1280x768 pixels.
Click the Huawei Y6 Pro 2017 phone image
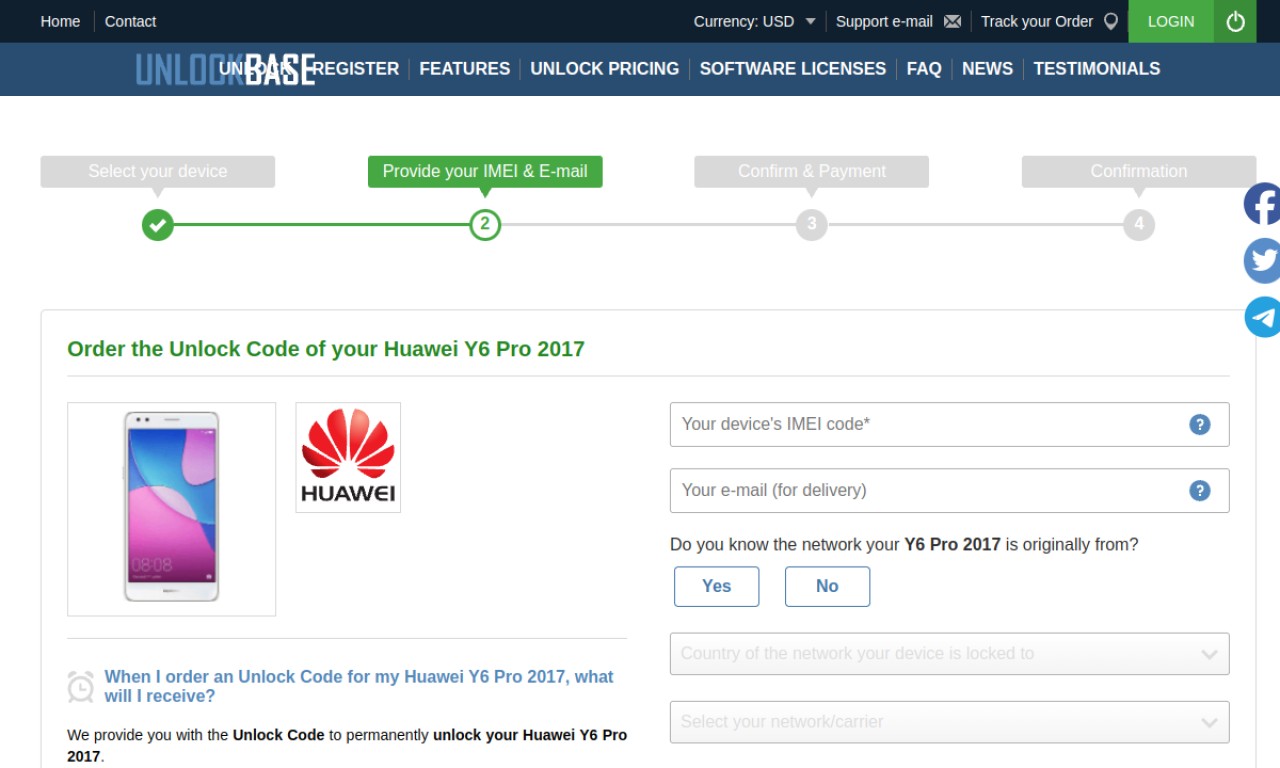click(x=171, y=509)
